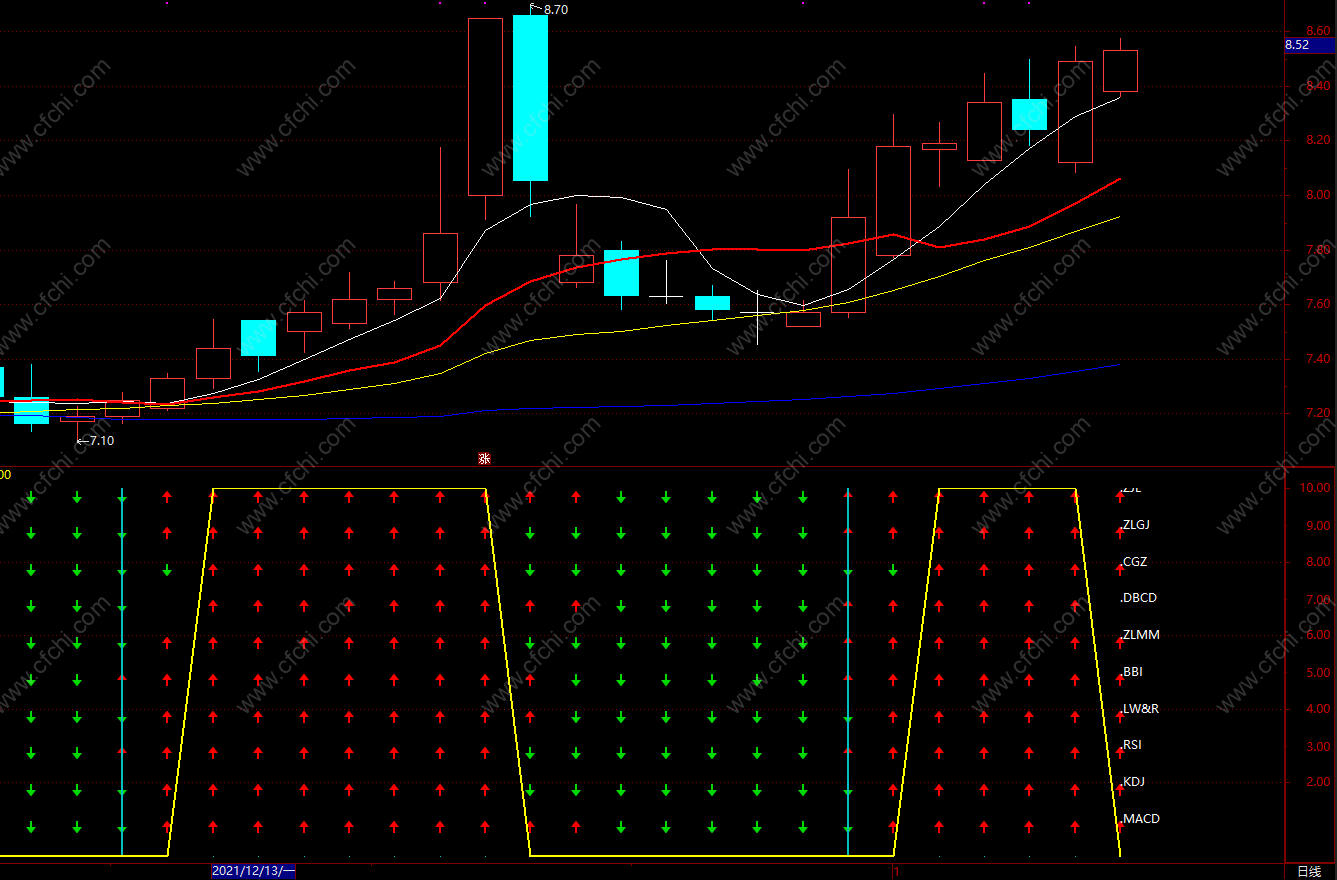Click the 8.00 price axis value
1337x880 pixels.
pos(1319,195)
